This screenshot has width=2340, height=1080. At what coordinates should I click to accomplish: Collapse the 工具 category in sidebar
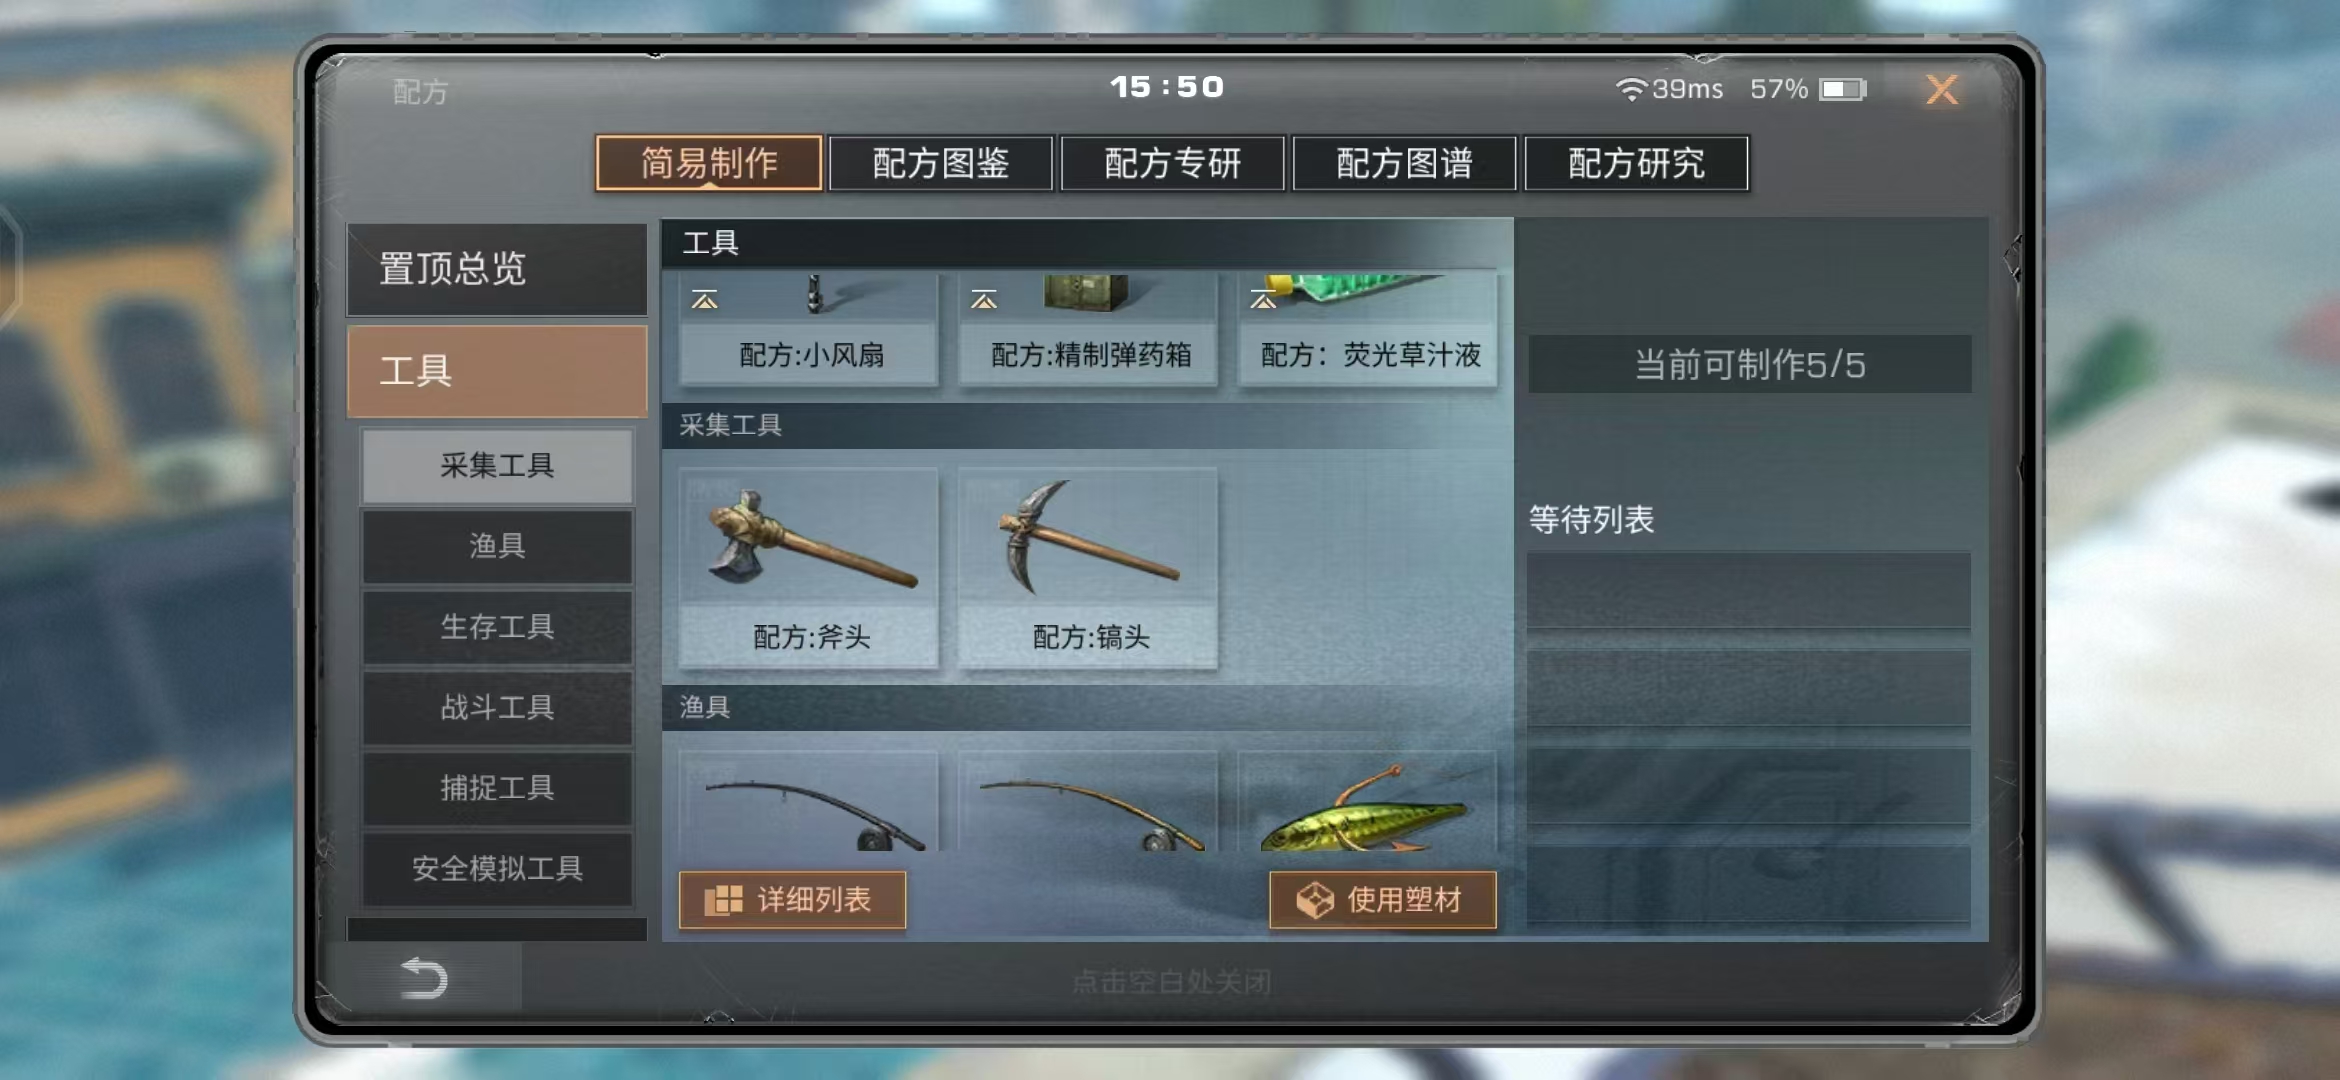[497, 371]
